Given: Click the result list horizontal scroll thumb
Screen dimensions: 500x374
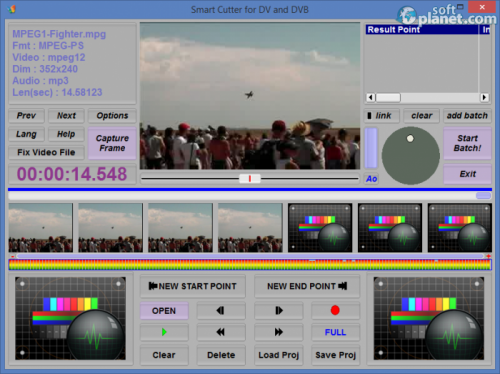Looking at the screenshot, I should pyautogui.click(x=388, y=98).
